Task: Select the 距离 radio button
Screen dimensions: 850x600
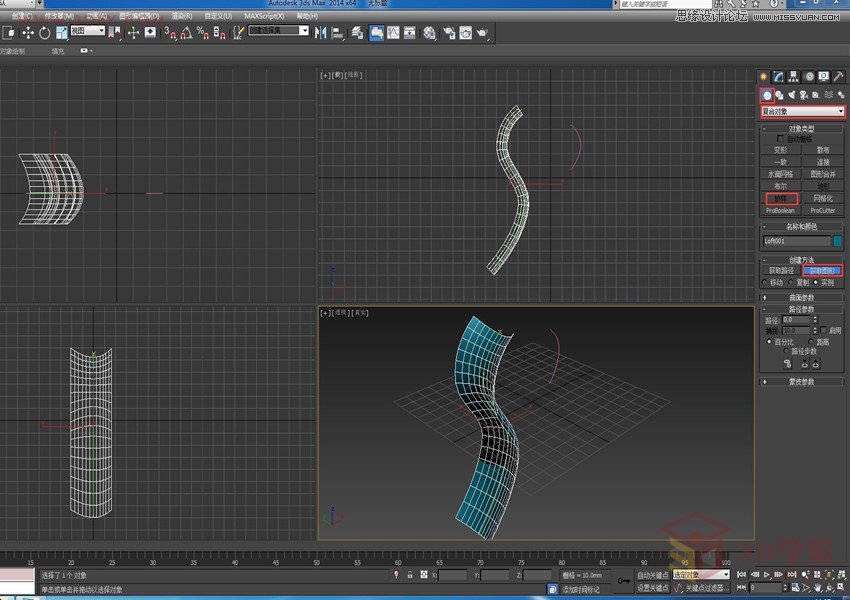Action: [x=811, y=342]
